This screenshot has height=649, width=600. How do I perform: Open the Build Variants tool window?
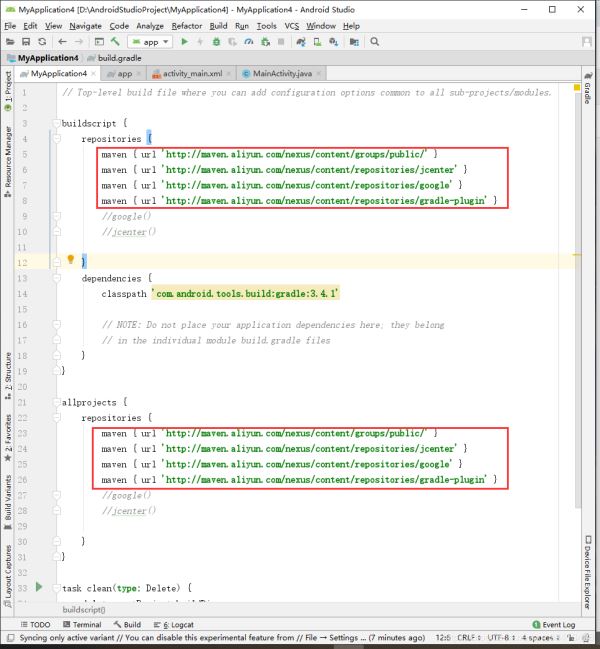[x=8, y=502]
